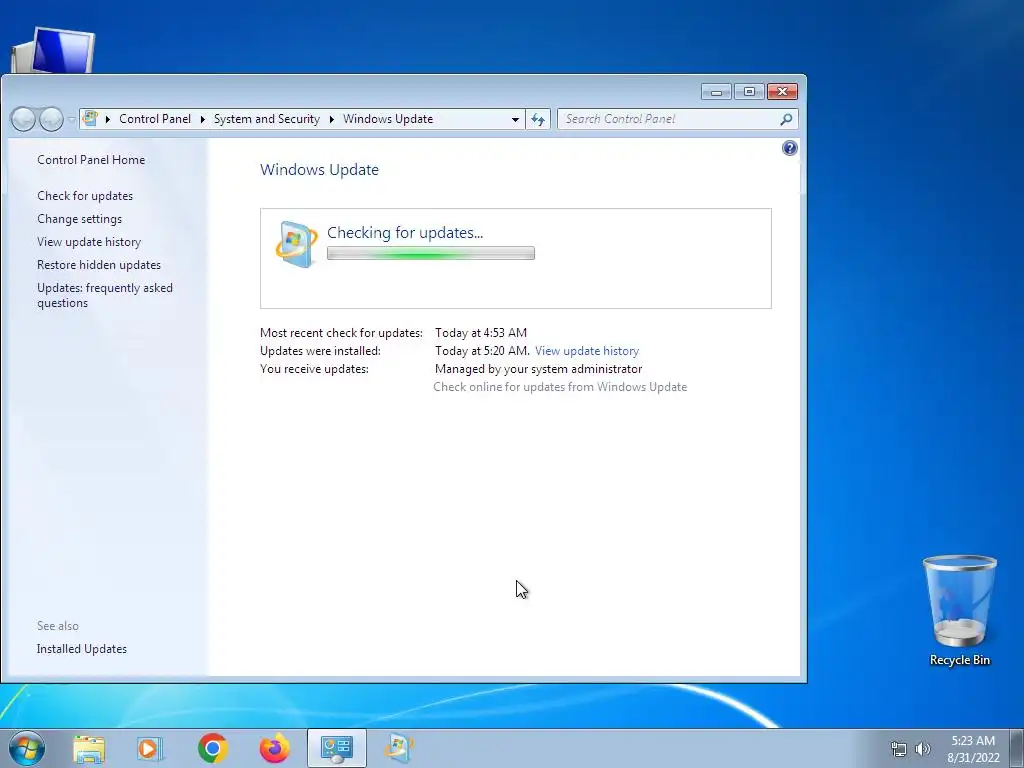Maximize the Windows Update window

[x=749, y=91]
